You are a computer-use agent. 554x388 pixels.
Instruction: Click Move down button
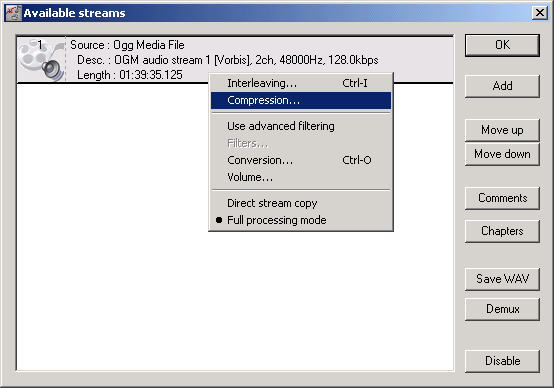(502, 154)
